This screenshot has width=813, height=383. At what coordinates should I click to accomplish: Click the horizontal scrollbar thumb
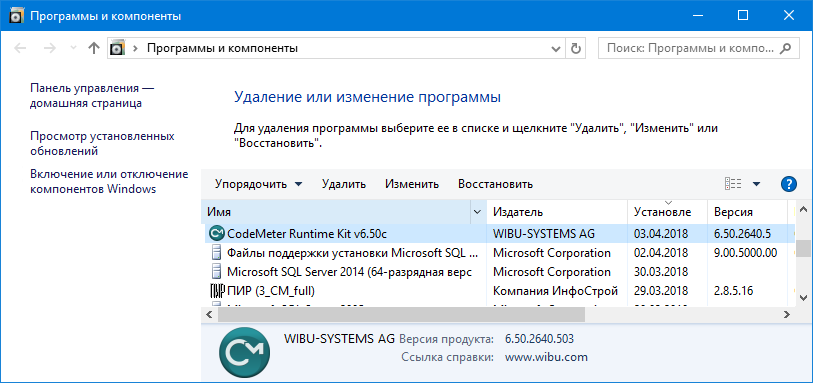pyautogui.click(x=401, y=314)
